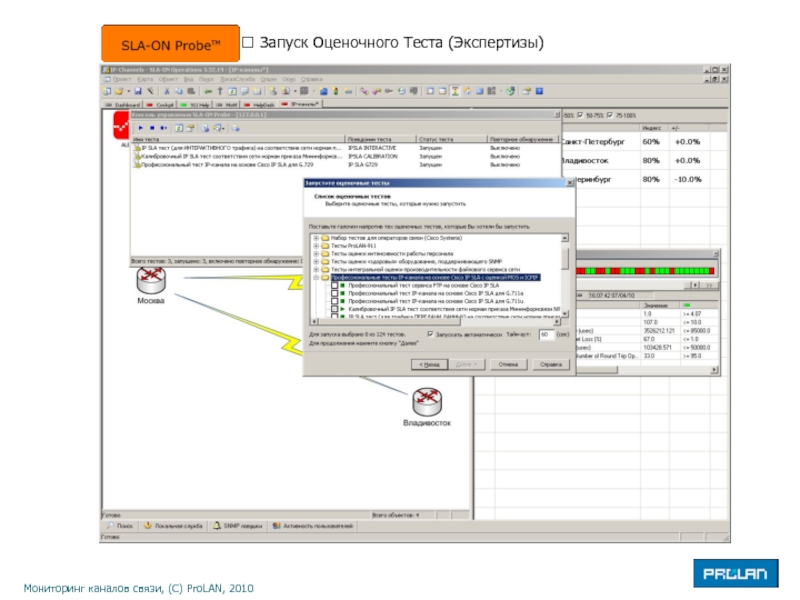Click the timeline play-forward button under status bar
Viewport: 800px width, 600px height.
(695, 285)
